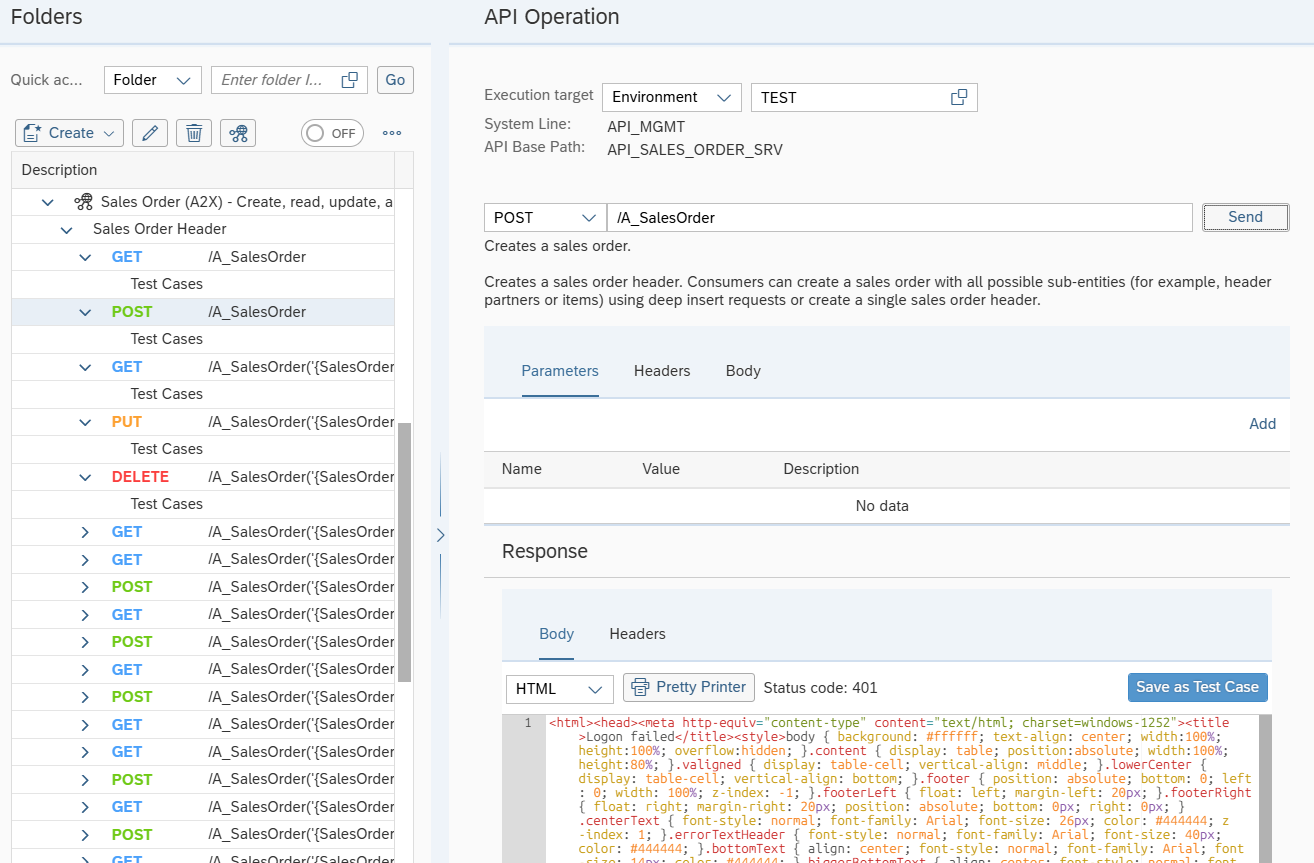The height and width of the screenshot is (863, 1314).
Task: Open the three-dots more options menu
Action: 392,133
